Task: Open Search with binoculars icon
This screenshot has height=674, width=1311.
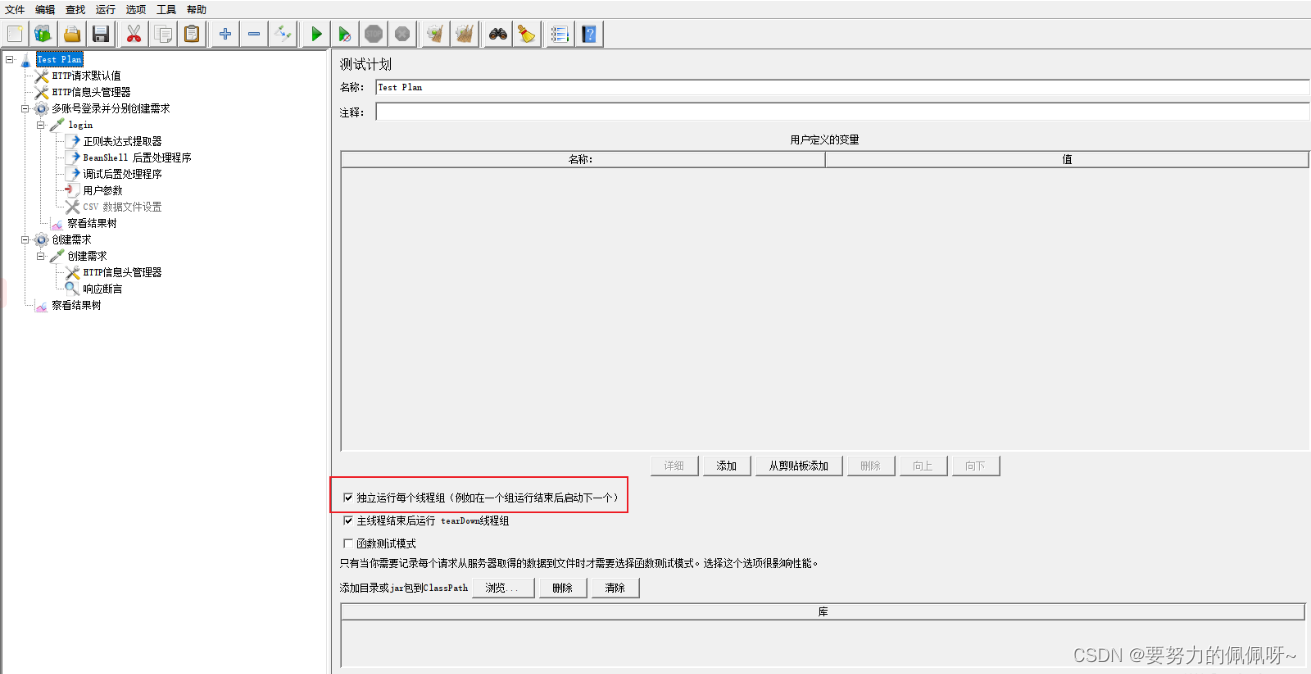Action: 498,34
